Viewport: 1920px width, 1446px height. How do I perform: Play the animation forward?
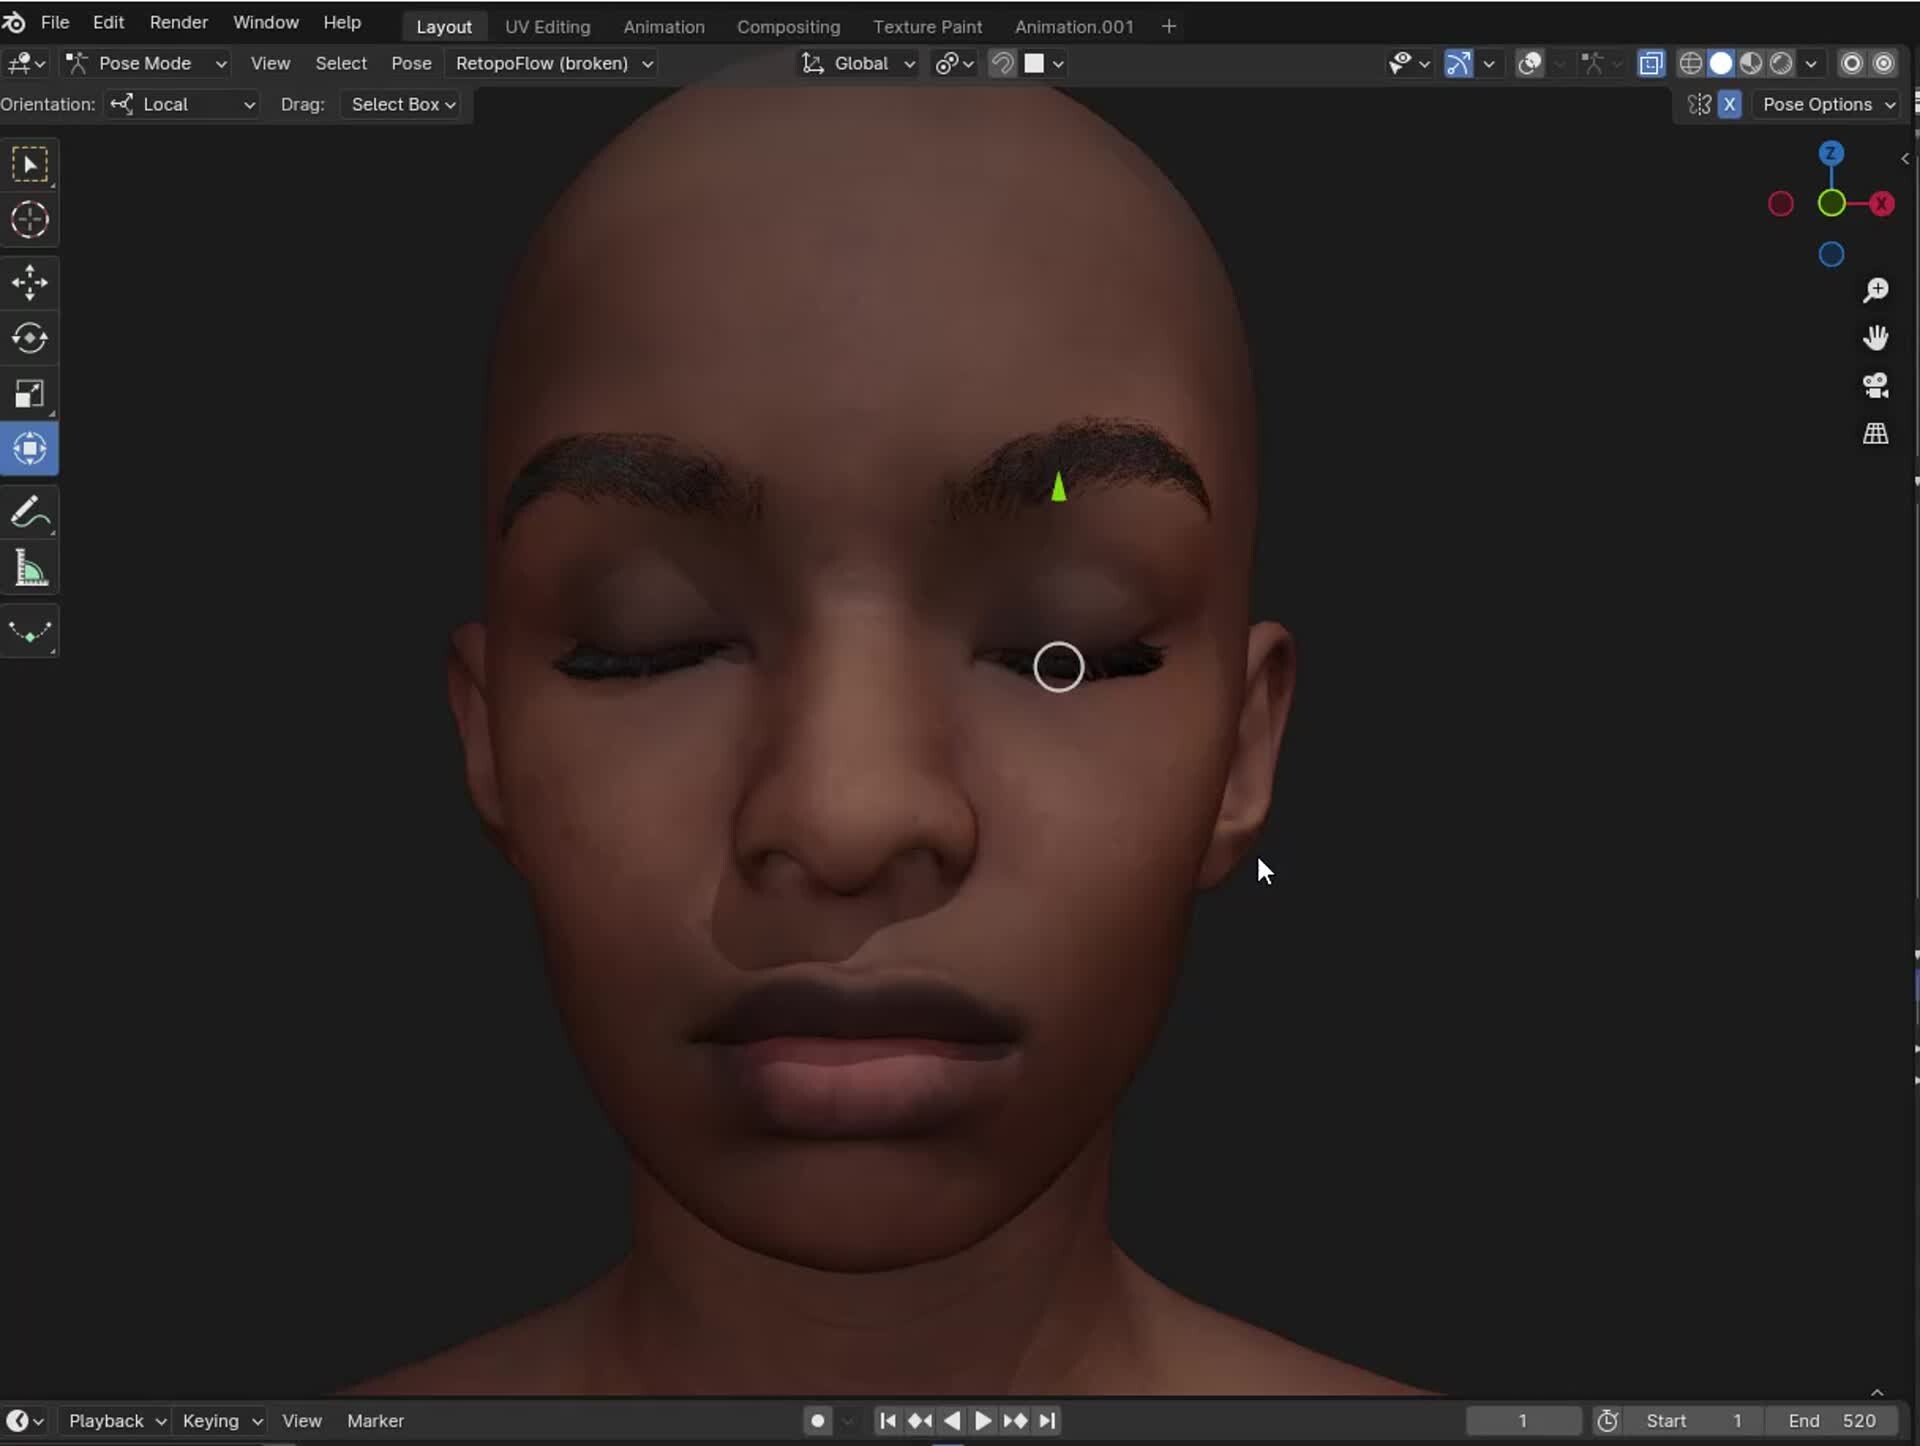(985, 1421)
